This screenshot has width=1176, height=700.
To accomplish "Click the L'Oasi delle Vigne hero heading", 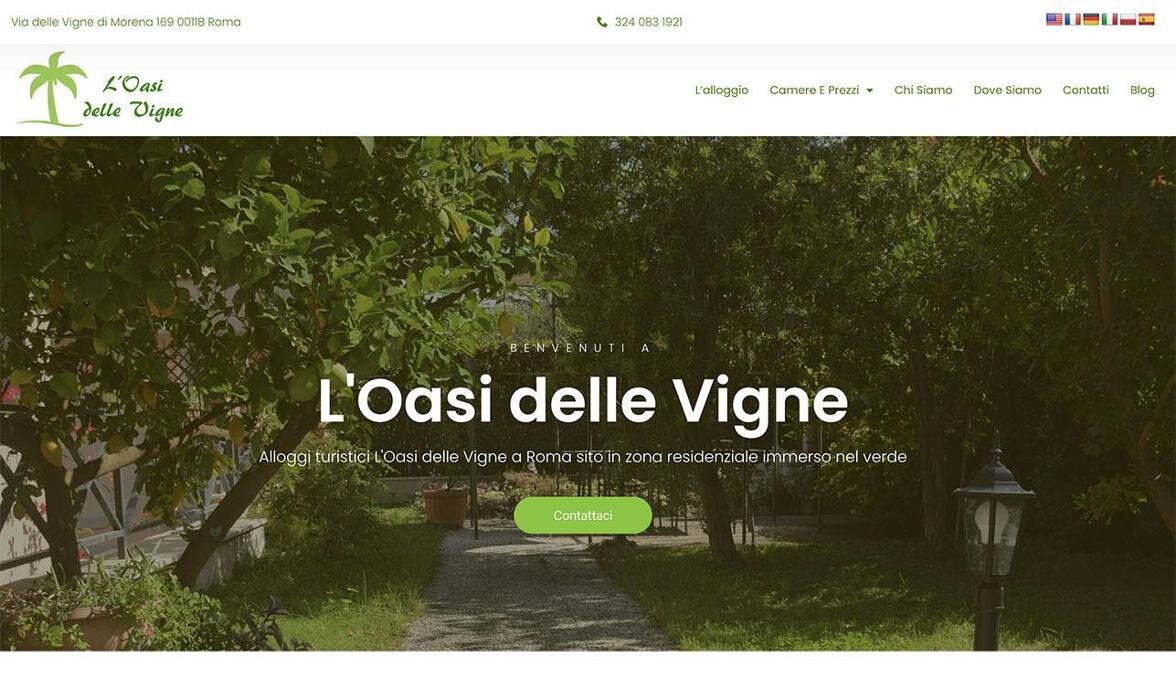I will pos(583,402).
